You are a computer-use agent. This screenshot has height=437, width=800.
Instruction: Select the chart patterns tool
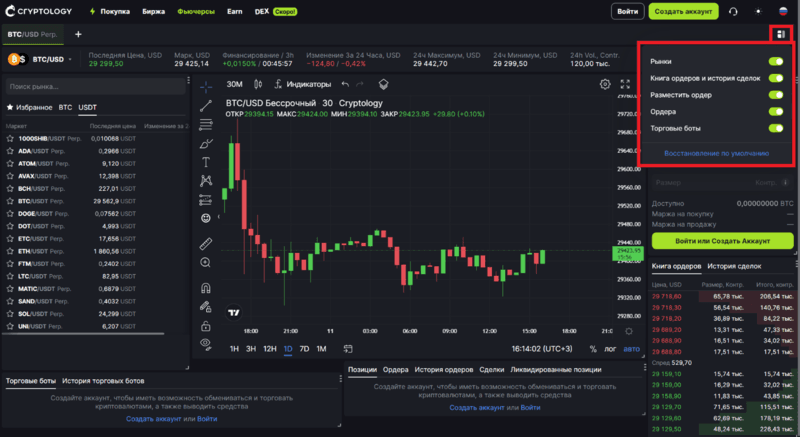[x=206, y=181]
